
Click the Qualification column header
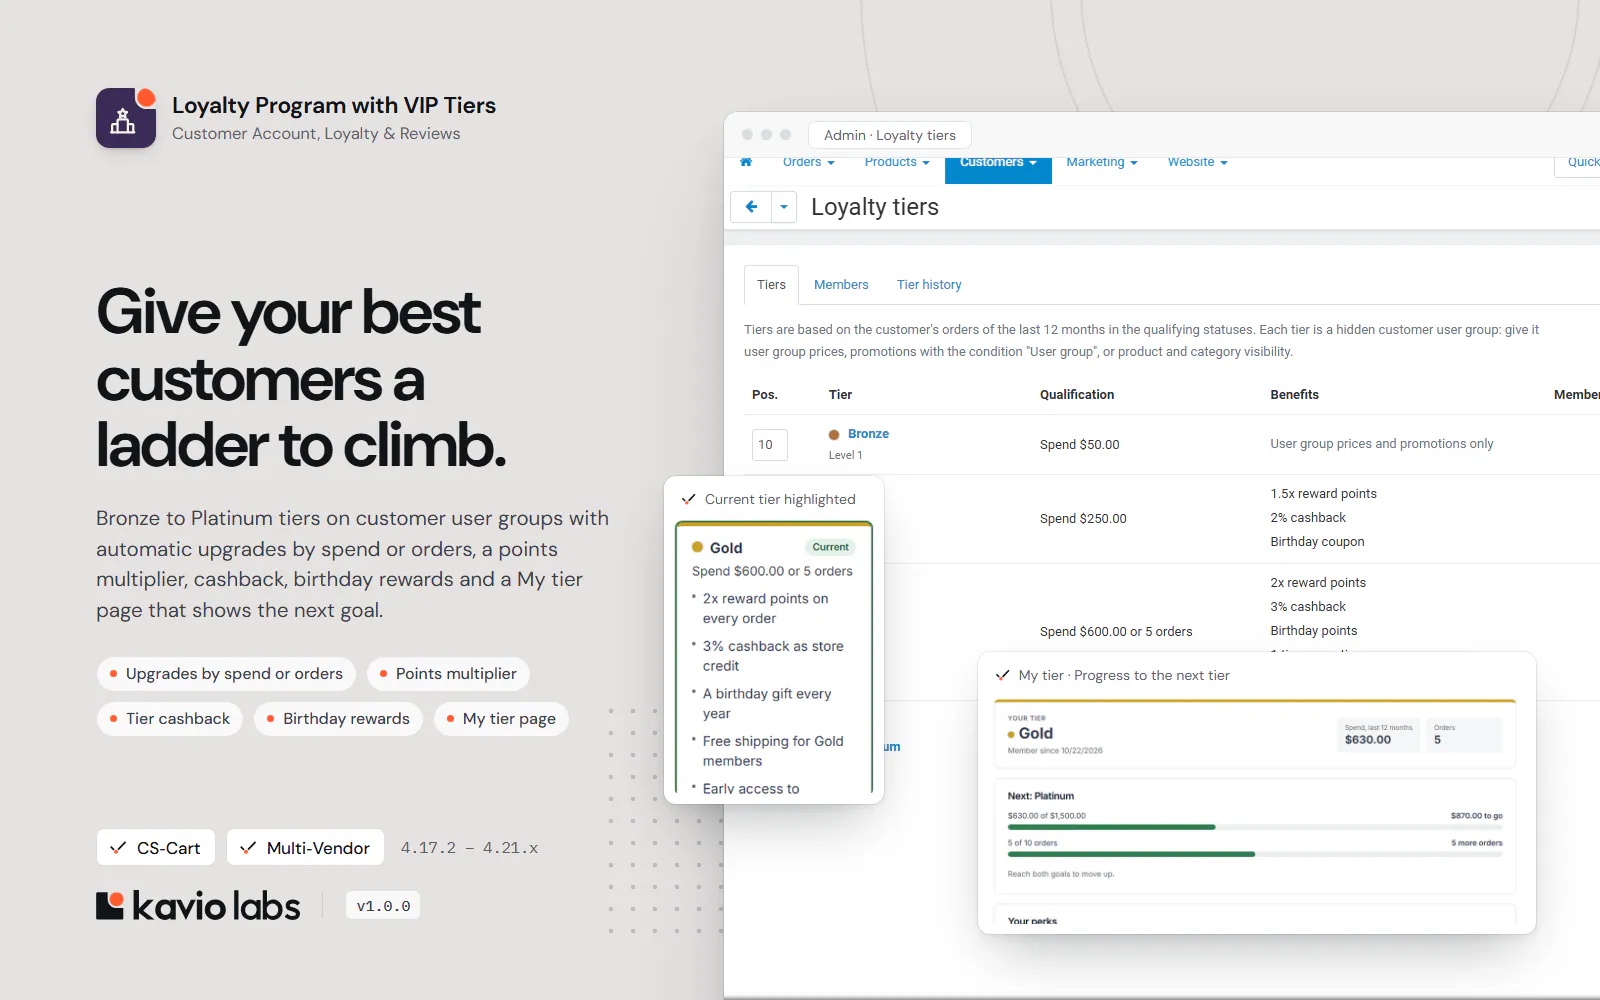click(1077, 395)
